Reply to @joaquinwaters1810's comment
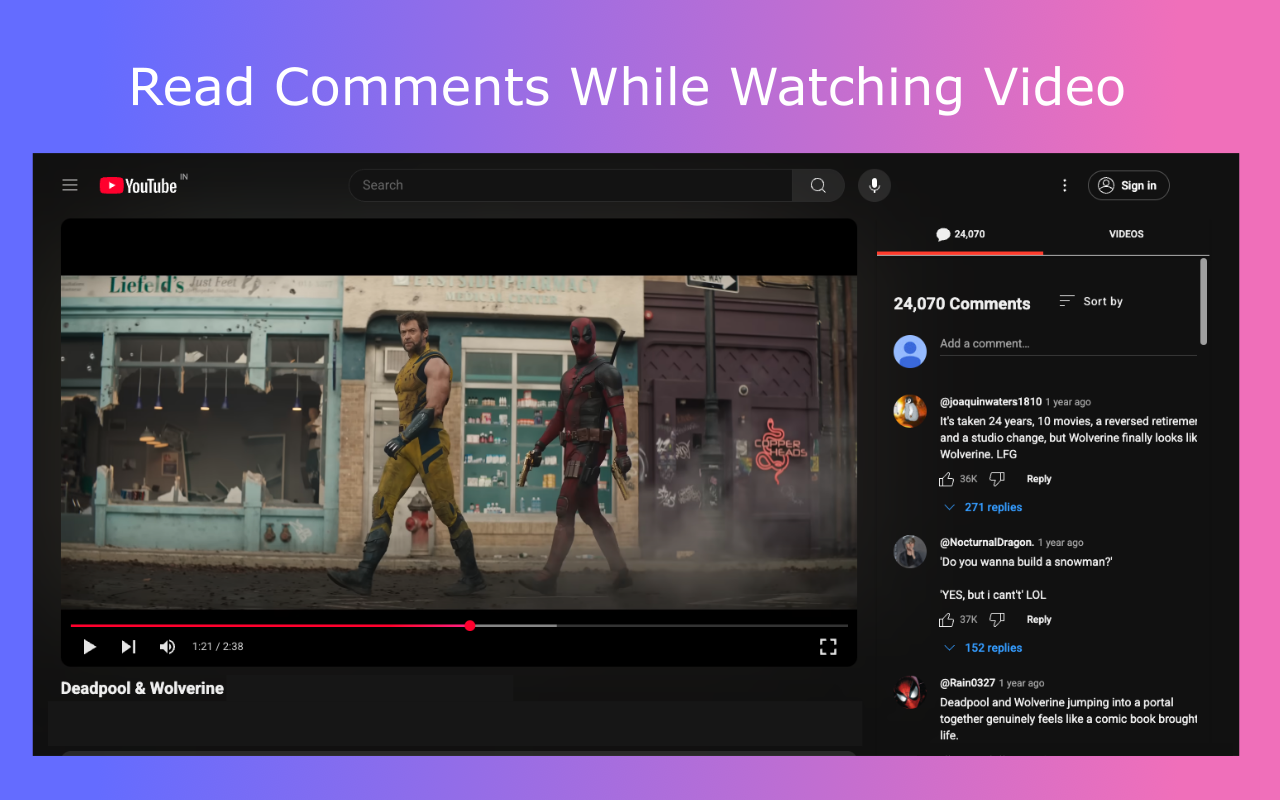 1038,478
